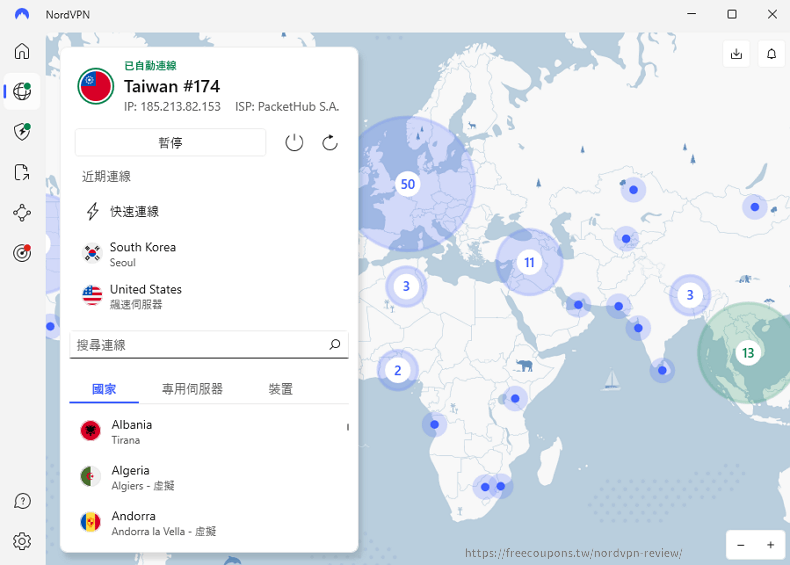Click the South Korea flag icon
The image size is (790, 565).
pyautogui.click(x=92, y=253)
